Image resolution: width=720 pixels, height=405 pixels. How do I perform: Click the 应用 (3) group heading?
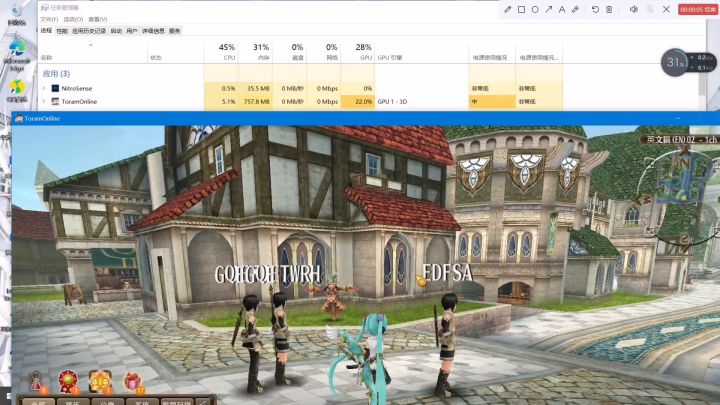coord(56,73)
